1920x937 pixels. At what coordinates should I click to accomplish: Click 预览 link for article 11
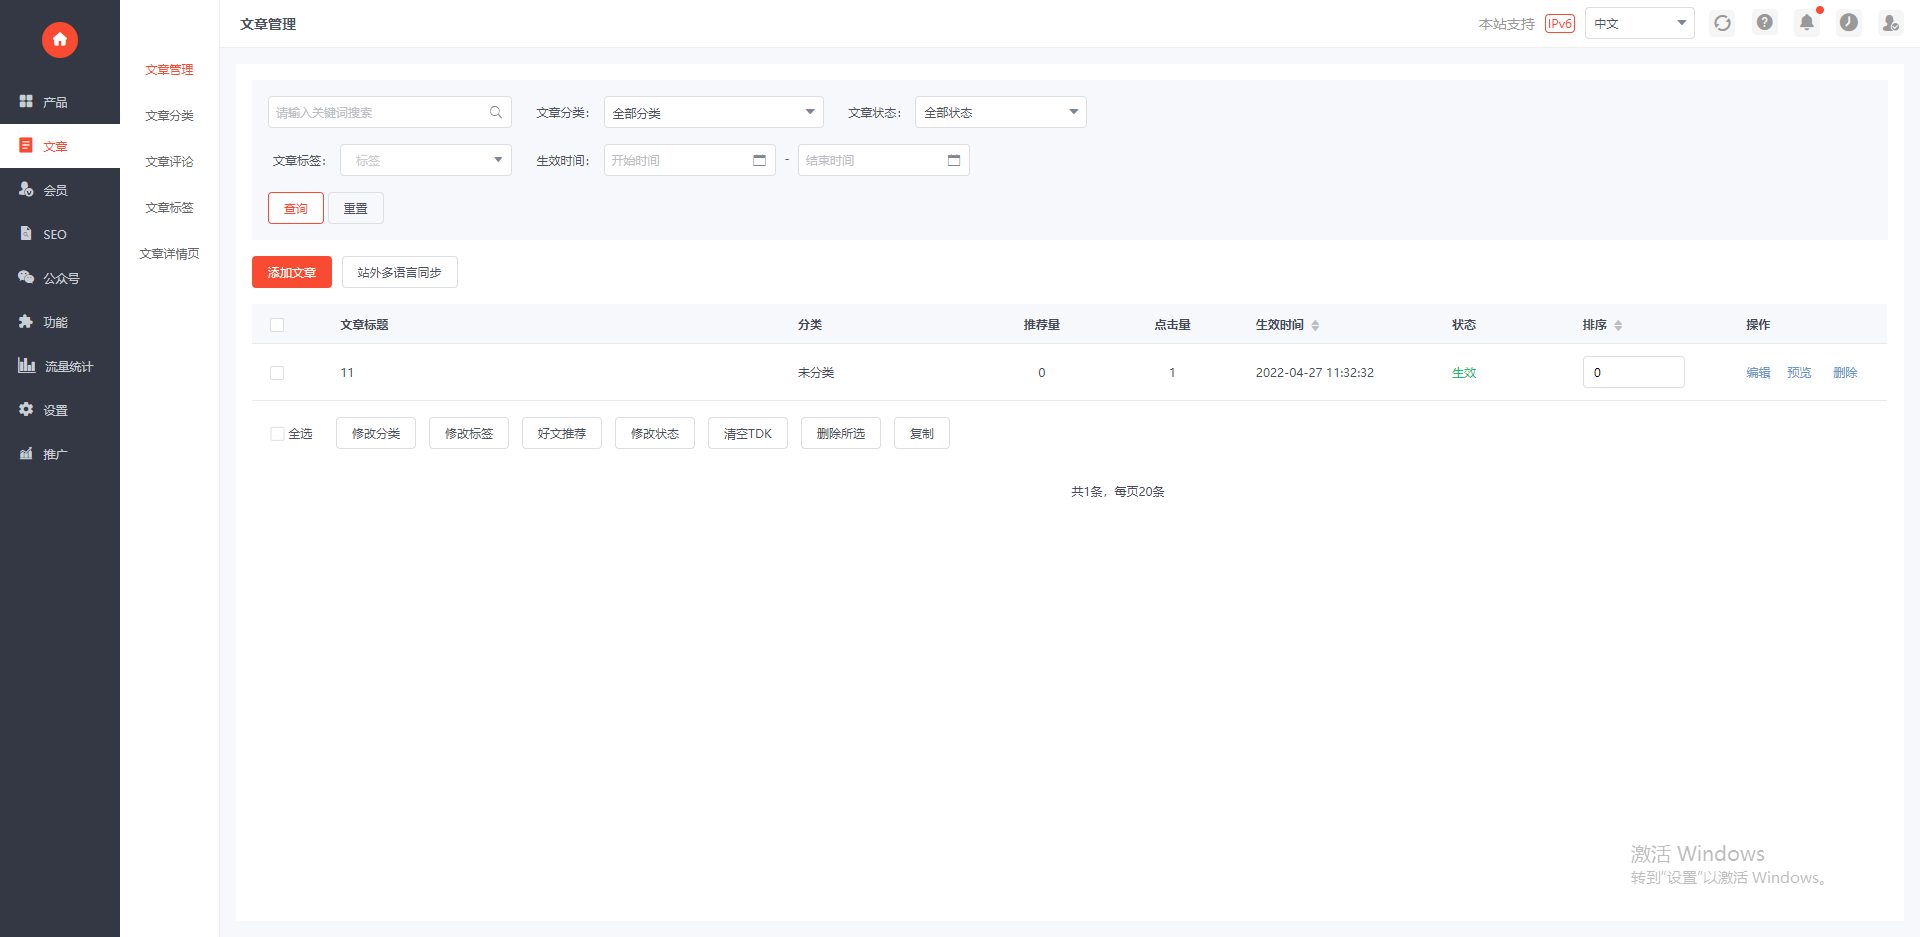click(1799, 373)
